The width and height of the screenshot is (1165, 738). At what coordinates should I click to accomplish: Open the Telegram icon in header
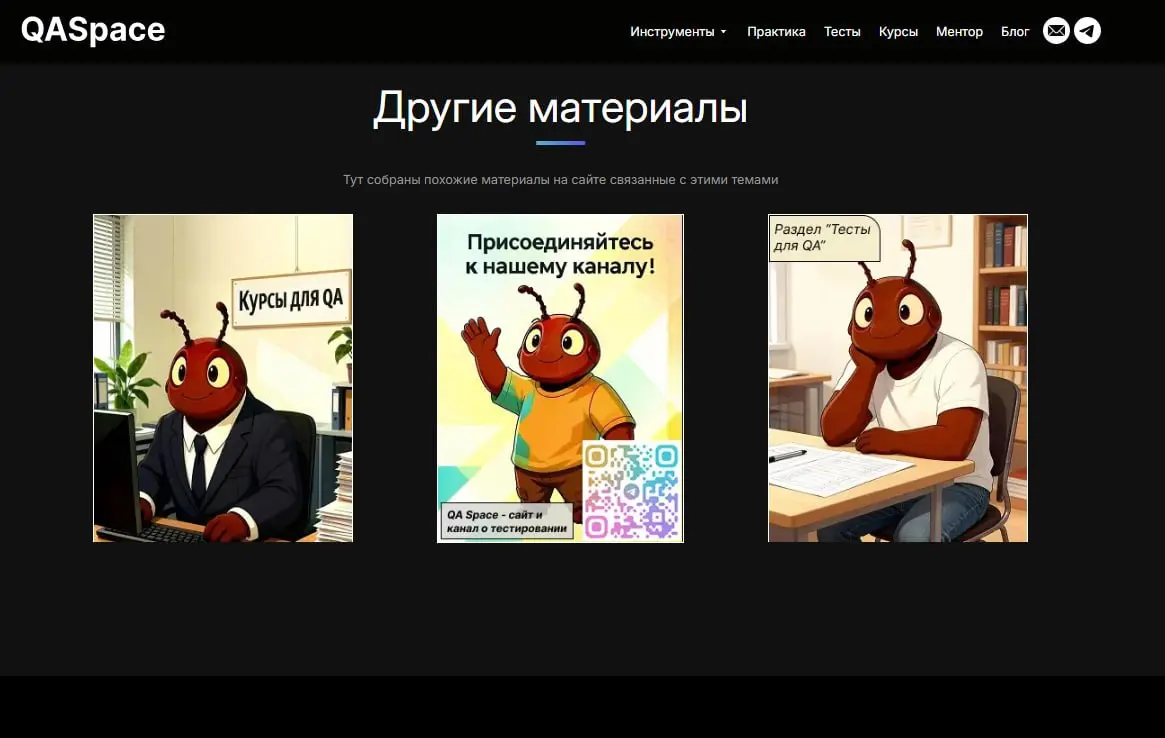pyautogui.click(x=1087, y=30)
